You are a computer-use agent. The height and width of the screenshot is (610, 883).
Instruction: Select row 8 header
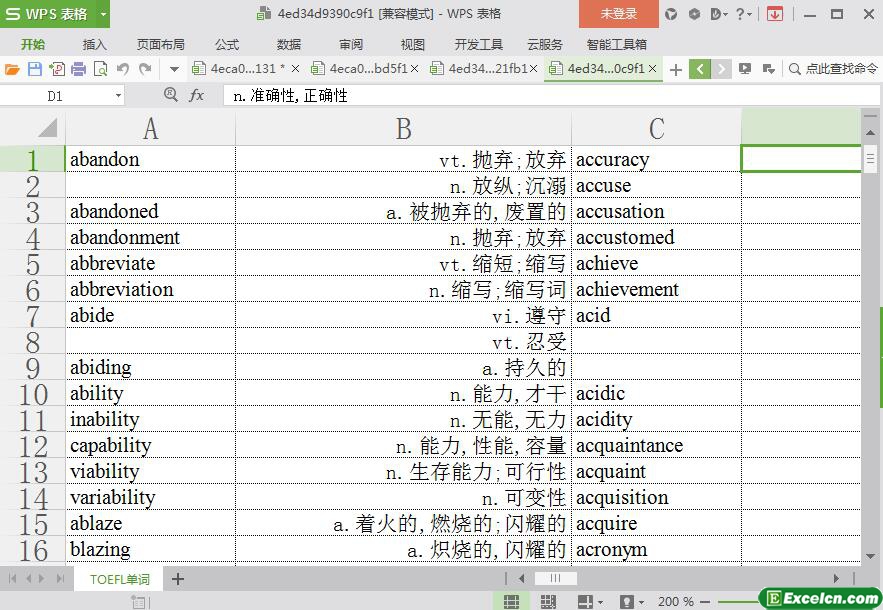33,341
